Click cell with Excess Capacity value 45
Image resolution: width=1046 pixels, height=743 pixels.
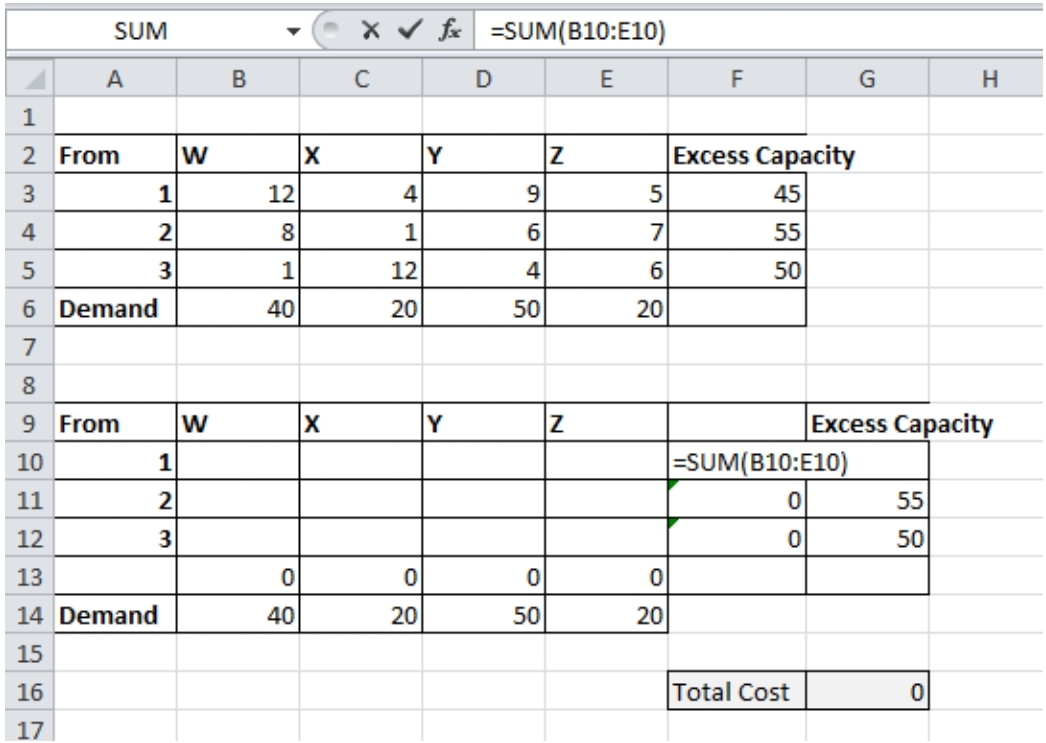point(738,192)
